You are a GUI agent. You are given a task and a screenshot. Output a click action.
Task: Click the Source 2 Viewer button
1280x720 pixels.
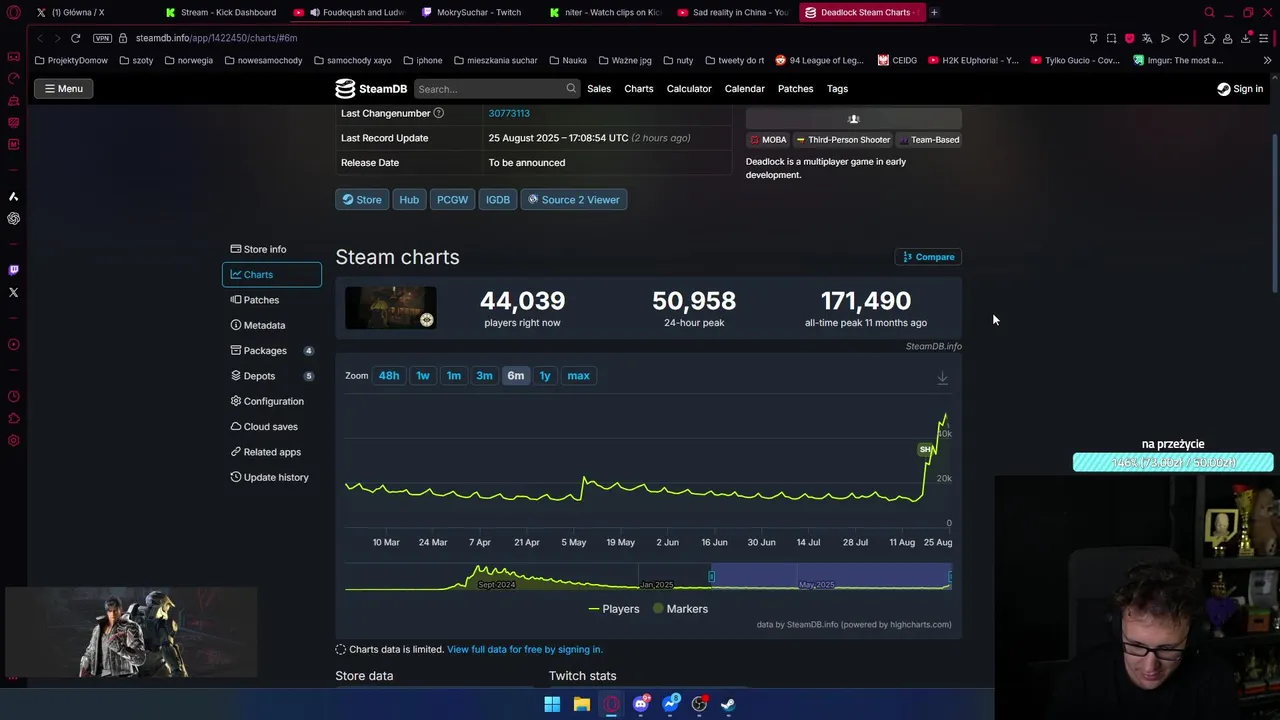[574, 200]
